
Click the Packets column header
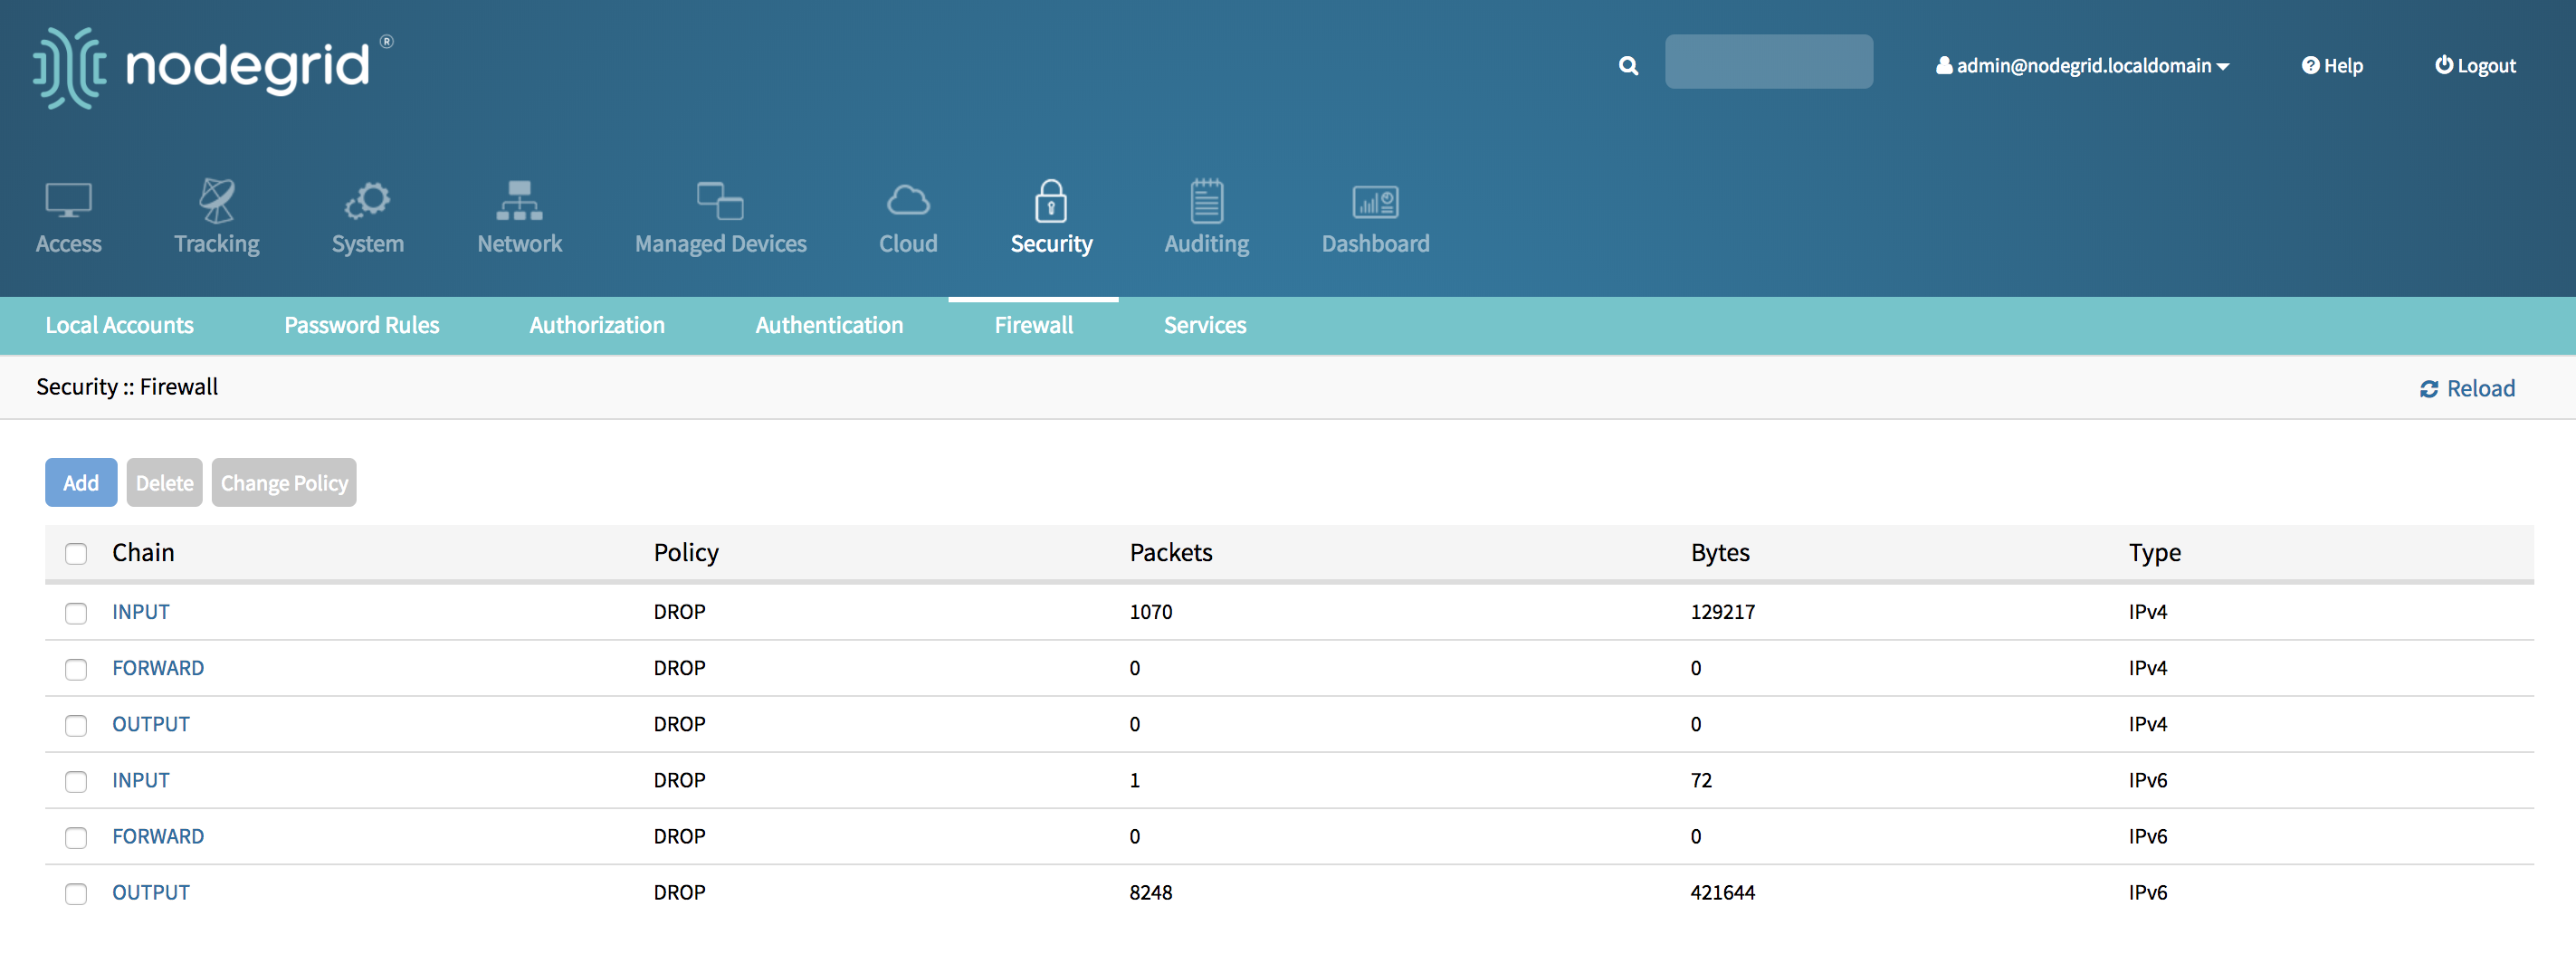click(x=1171, y=552)
